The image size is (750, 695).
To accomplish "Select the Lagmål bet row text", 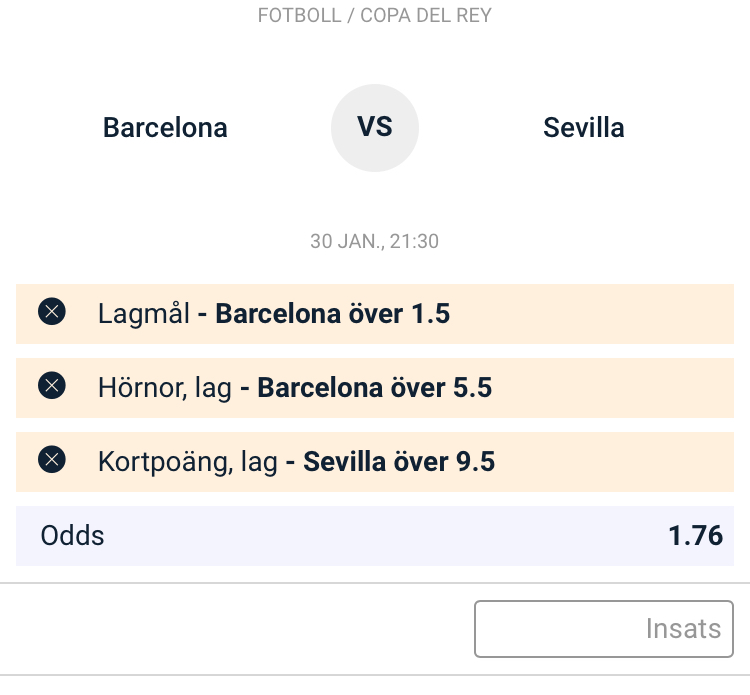I will pyautogui.click(x=274, y=314).
